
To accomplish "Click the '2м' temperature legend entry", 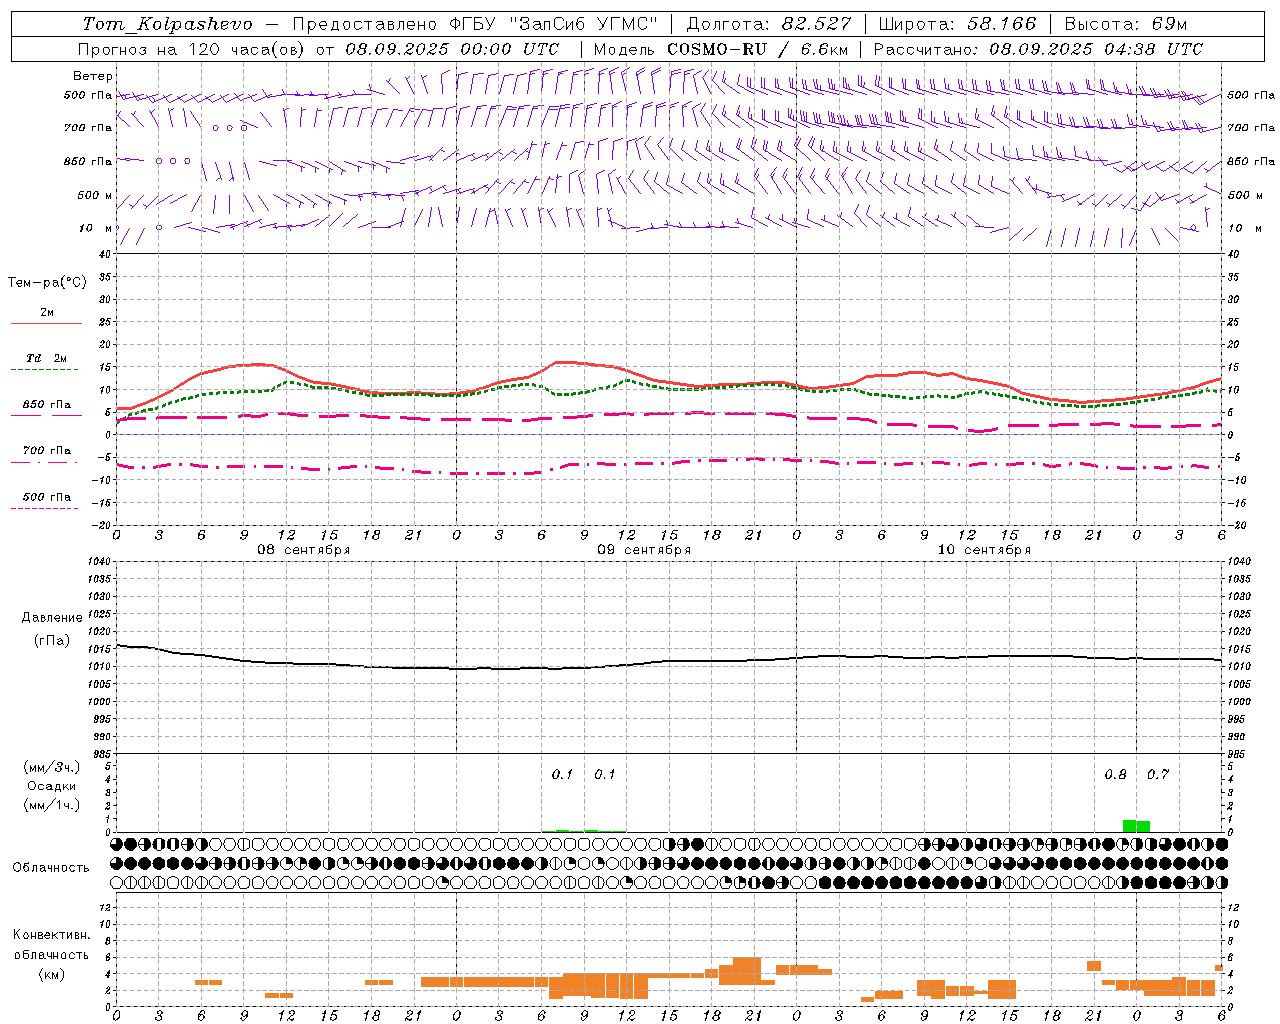I will click(47, 312).
